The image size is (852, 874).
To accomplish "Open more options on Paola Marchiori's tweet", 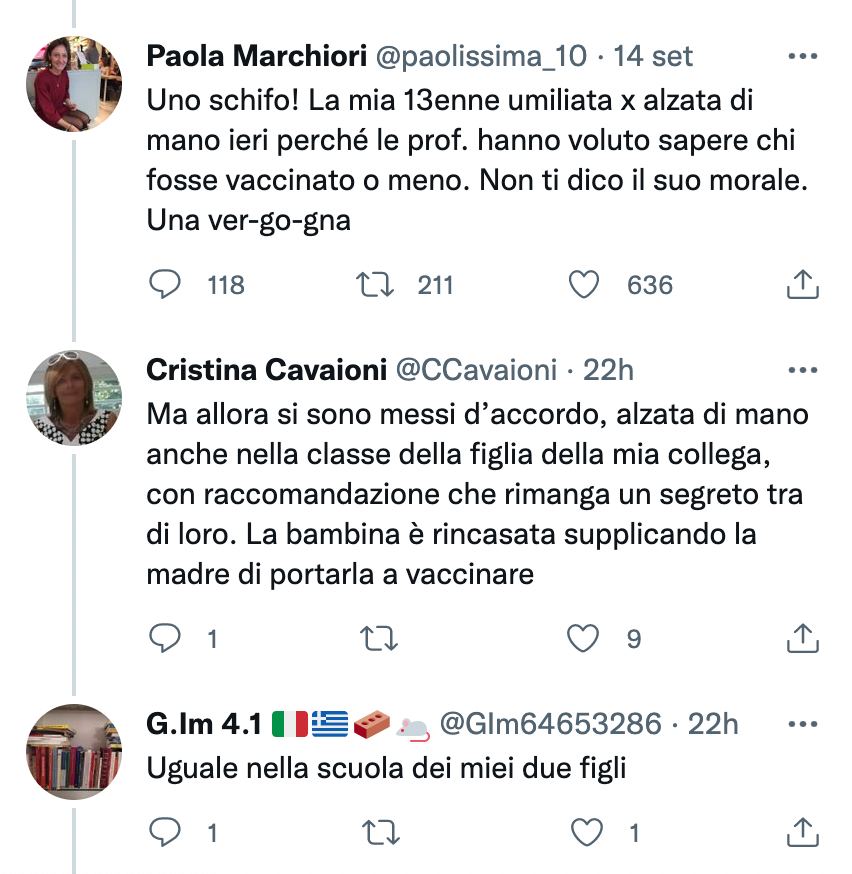I will 802,56.
